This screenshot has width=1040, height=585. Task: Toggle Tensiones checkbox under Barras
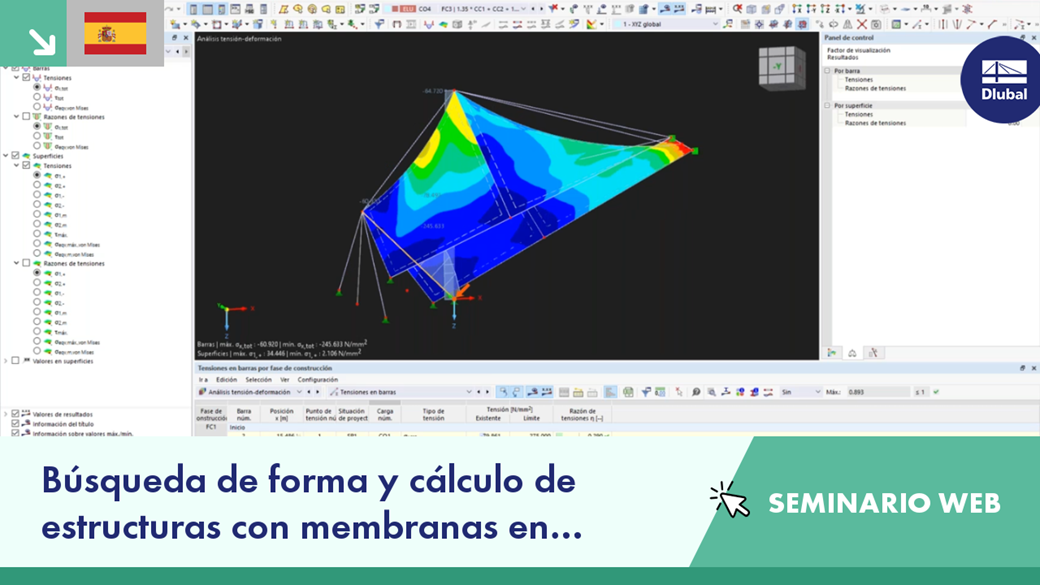click(x=27, y=78)
